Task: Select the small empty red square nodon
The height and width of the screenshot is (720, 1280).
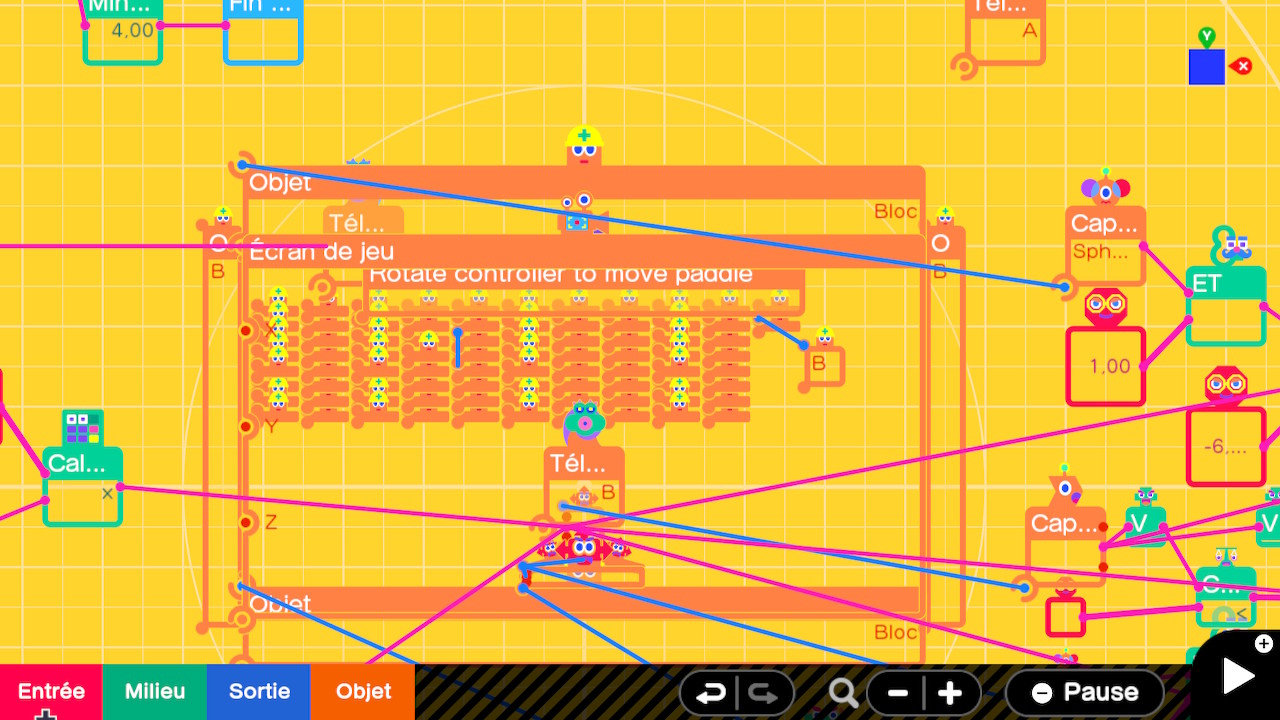Action: pos(1065,616)
